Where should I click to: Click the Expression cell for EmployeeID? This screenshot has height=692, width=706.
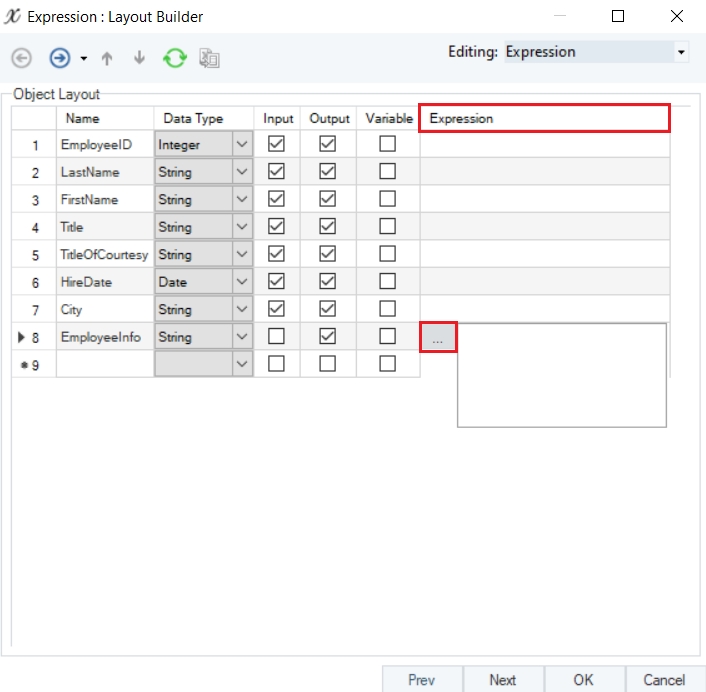(545, 145)
